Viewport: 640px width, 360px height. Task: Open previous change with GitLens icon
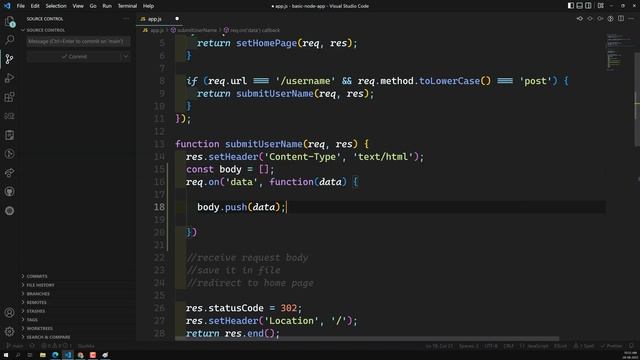[580, 19]
